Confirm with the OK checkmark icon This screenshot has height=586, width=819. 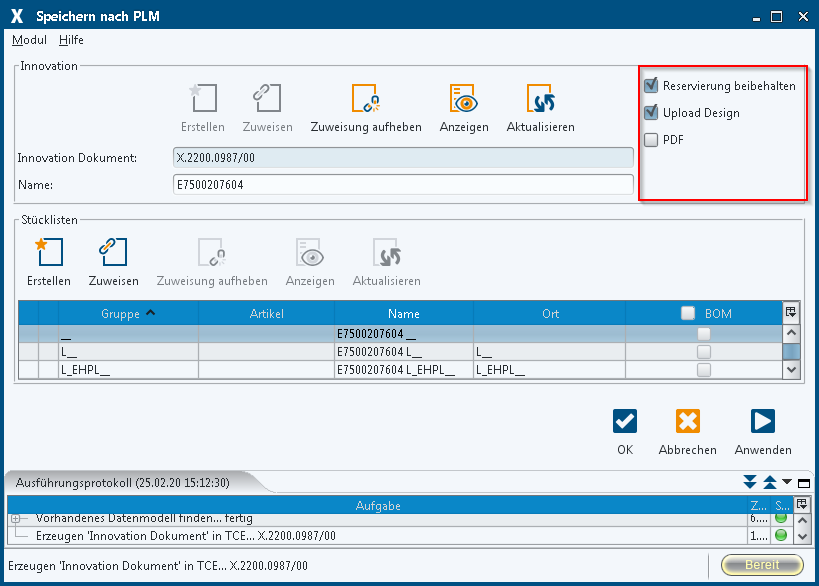625,421
